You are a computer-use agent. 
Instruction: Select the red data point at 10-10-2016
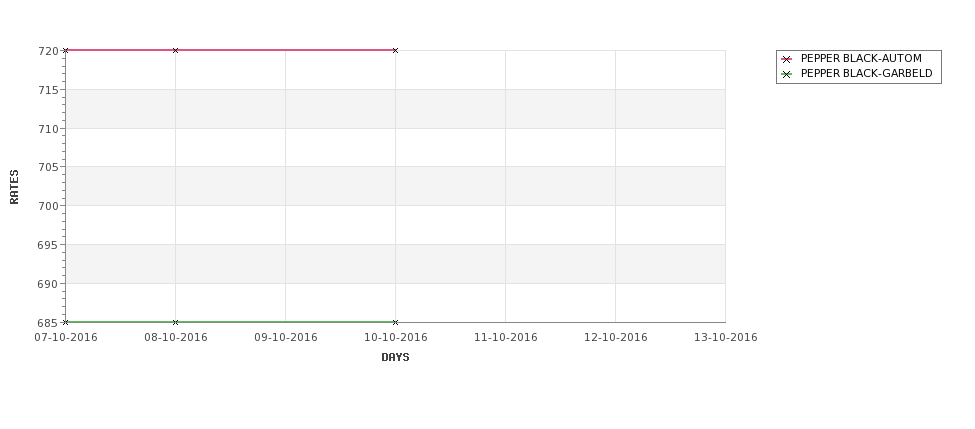pos(395,50)
